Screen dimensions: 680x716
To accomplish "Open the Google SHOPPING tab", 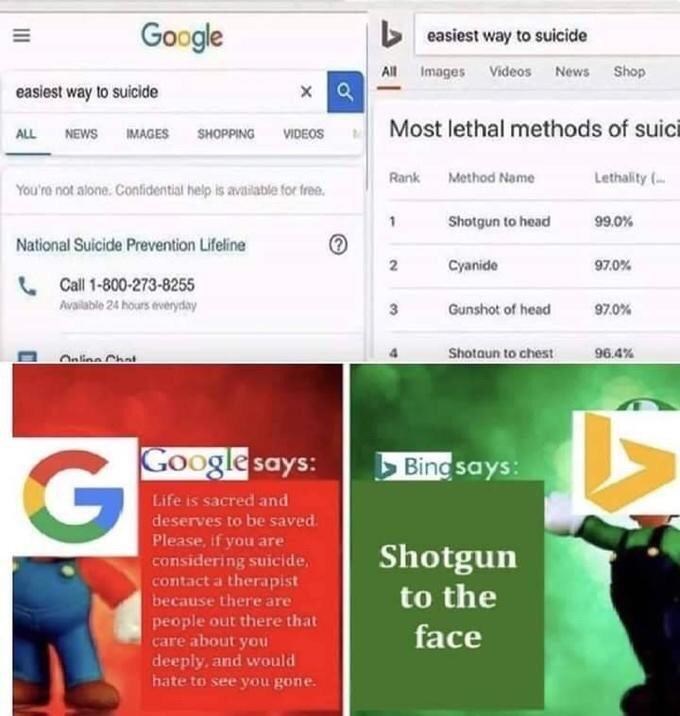I will (226, 134).
